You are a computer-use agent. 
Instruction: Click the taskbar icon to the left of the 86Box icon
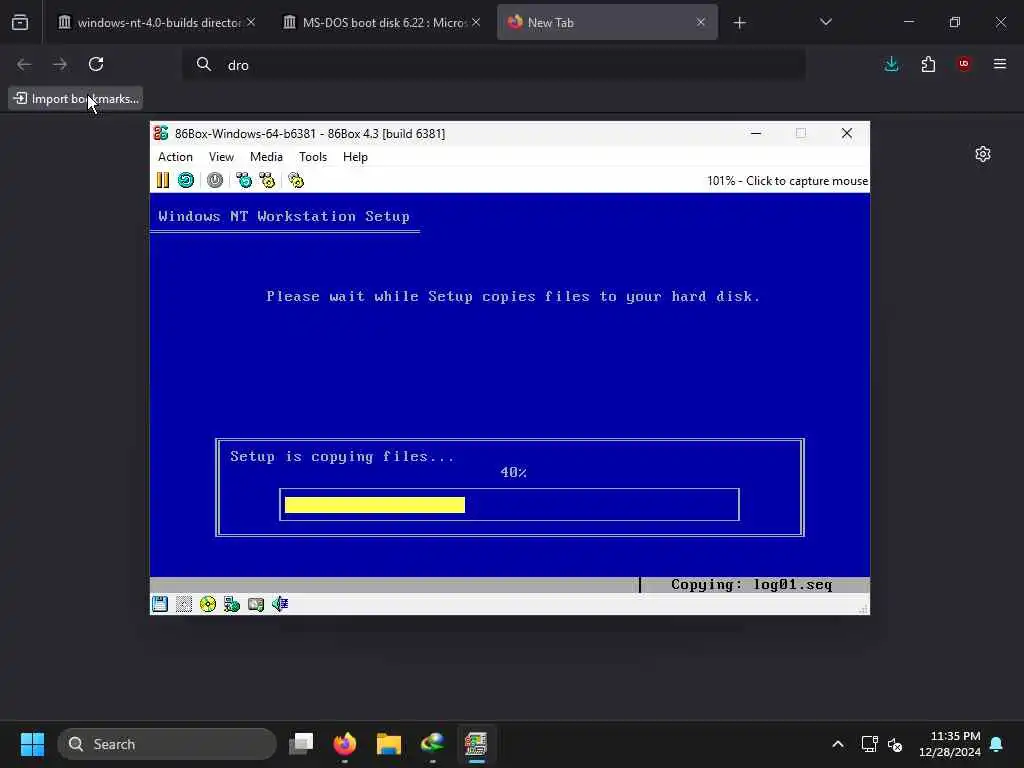click(432, 744)
